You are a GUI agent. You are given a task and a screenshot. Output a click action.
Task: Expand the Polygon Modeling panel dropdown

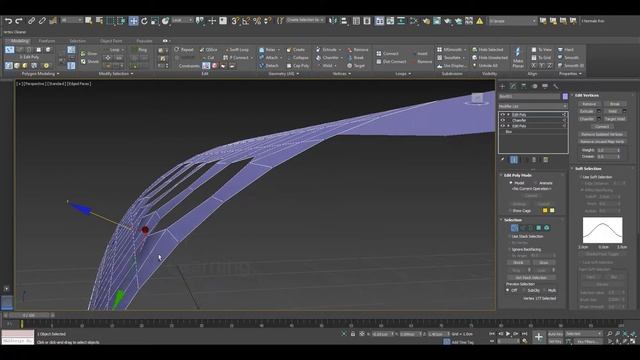40,74
